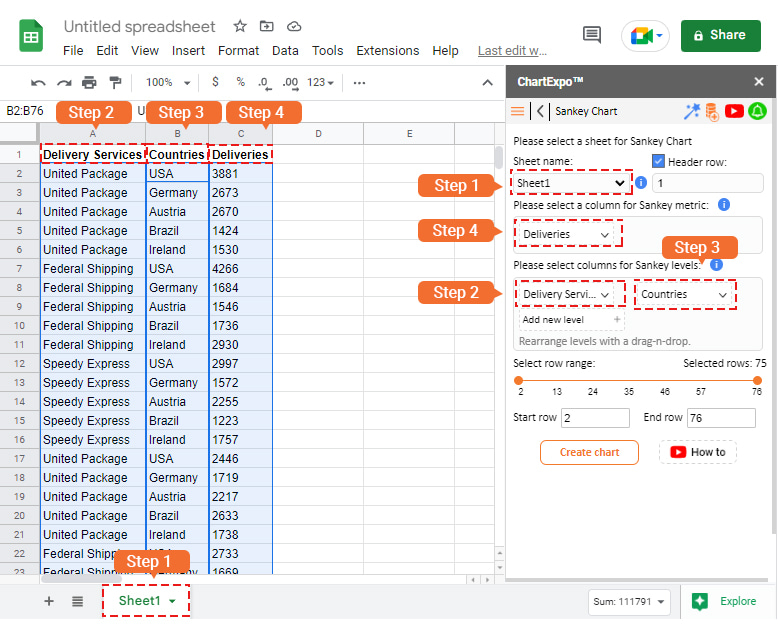Click the name box showing B2:B76
This screenshot has width=778, height=636.
(x=25, y=111)
